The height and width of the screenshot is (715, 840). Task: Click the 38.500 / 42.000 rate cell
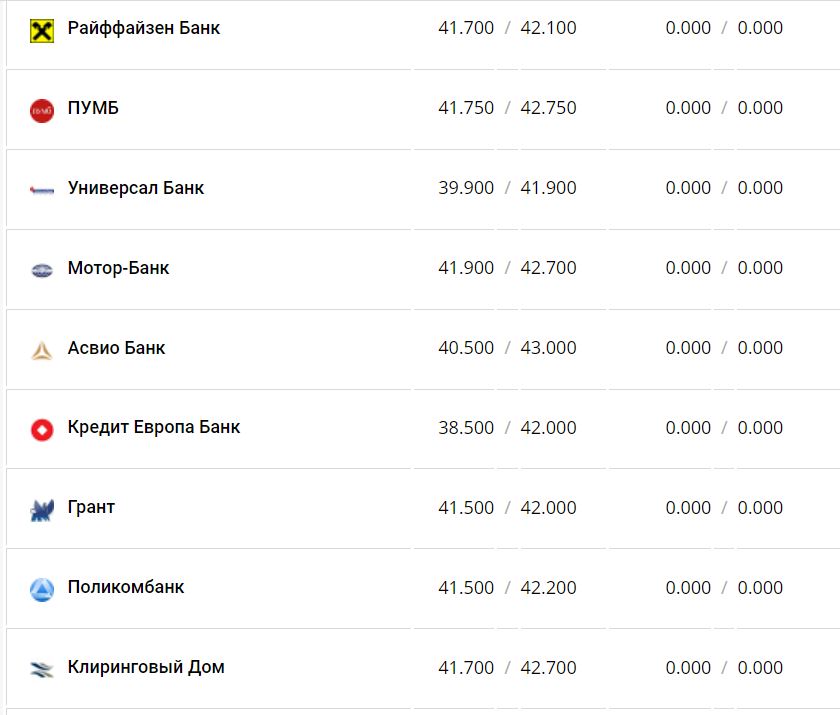(x=507, y=428)
